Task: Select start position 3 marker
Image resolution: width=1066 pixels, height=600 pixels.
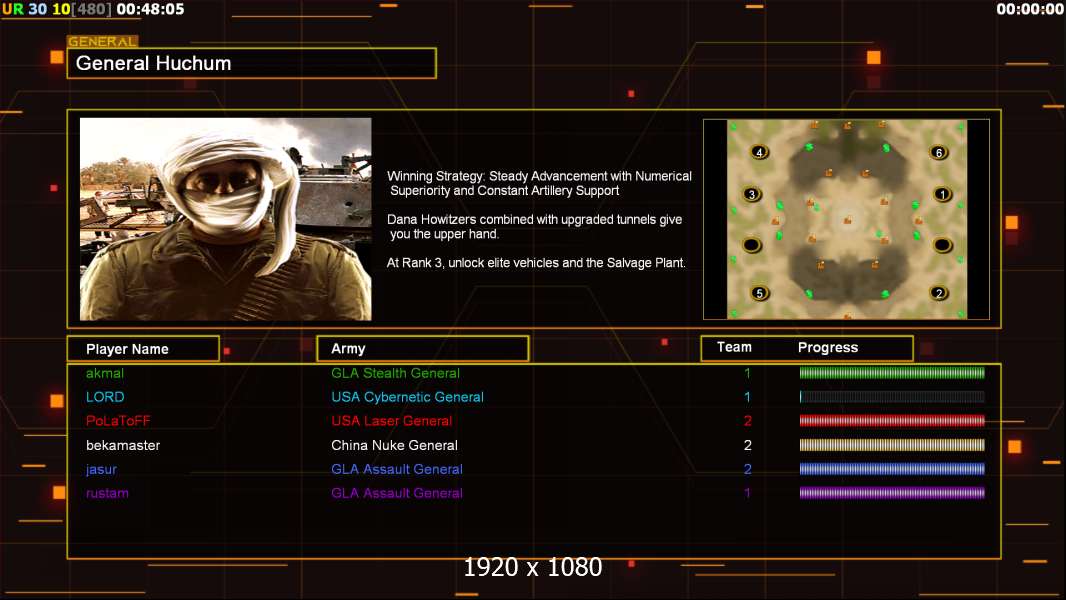Action: coord(751,194)
